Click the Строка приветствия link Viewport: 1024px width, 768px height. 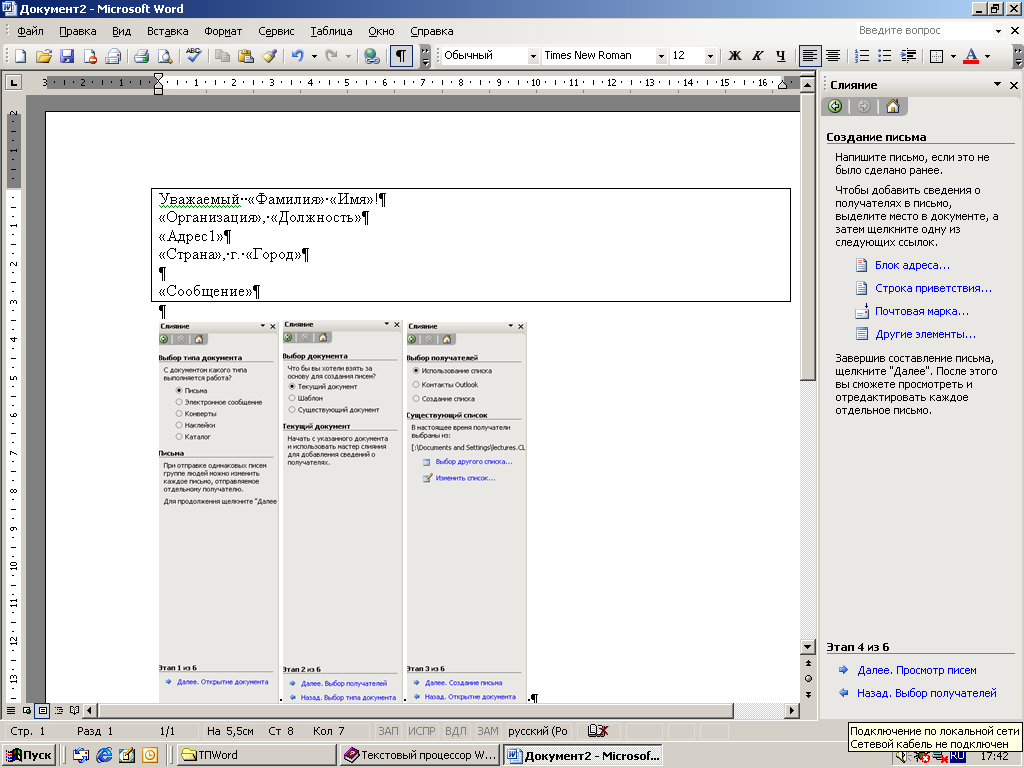click(x=933, y=288)
